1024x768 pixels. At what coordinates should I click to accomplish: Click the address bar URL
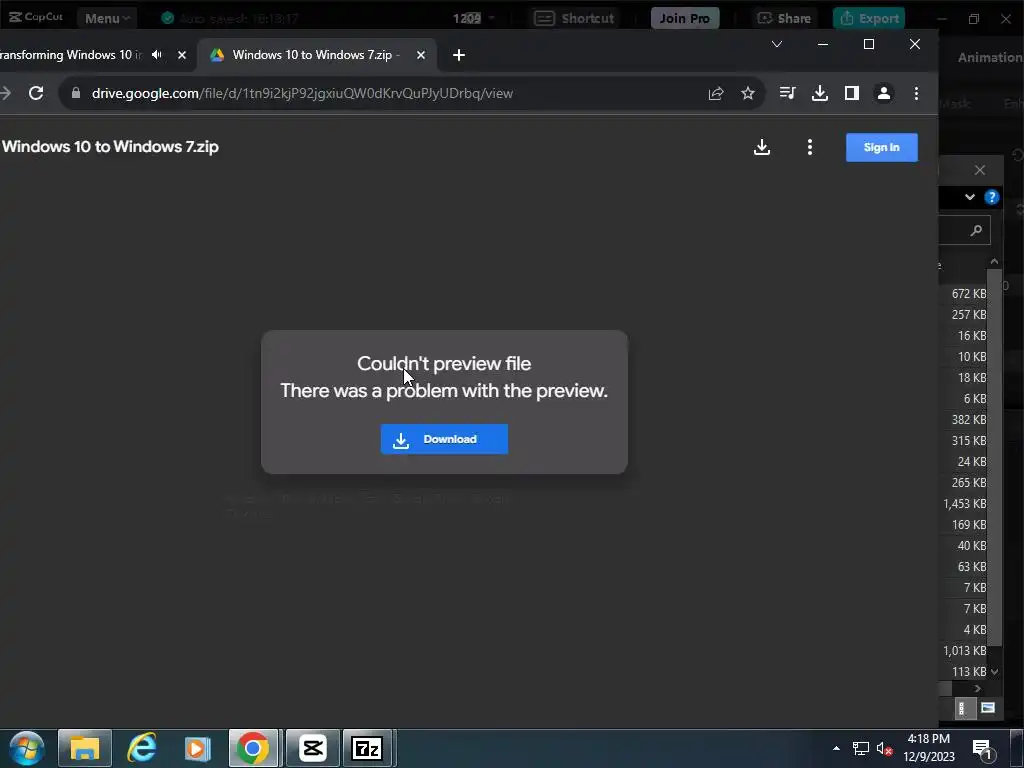pos(302,93)
